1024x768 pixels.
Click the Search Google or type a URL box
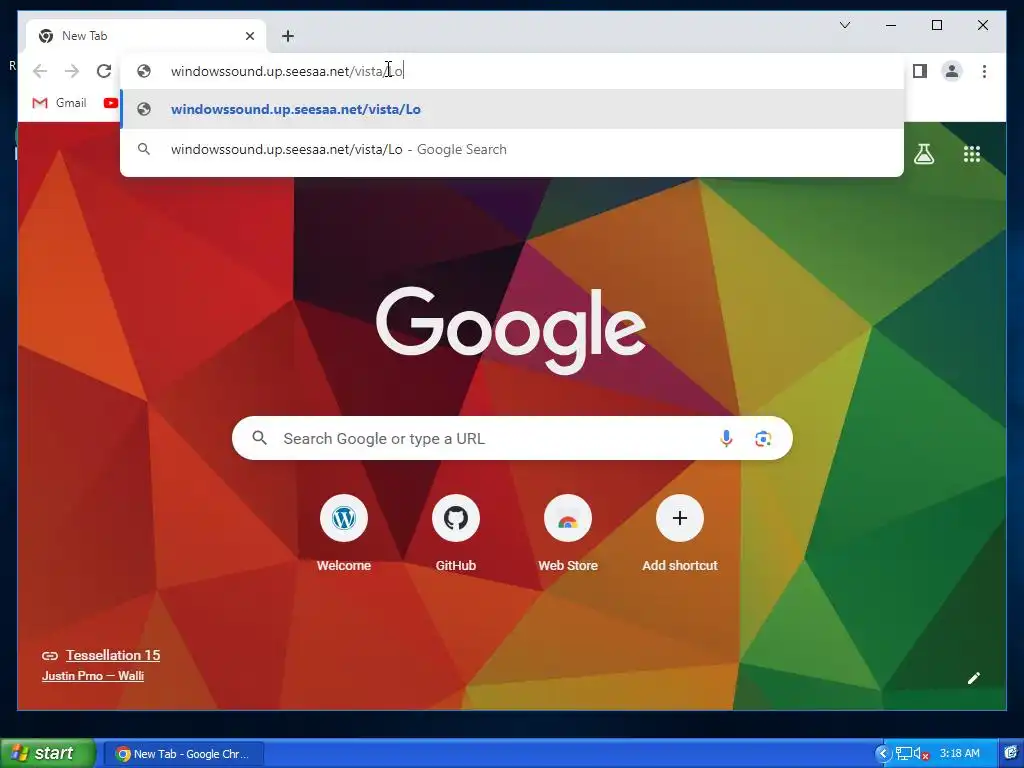tap(512, 438)
